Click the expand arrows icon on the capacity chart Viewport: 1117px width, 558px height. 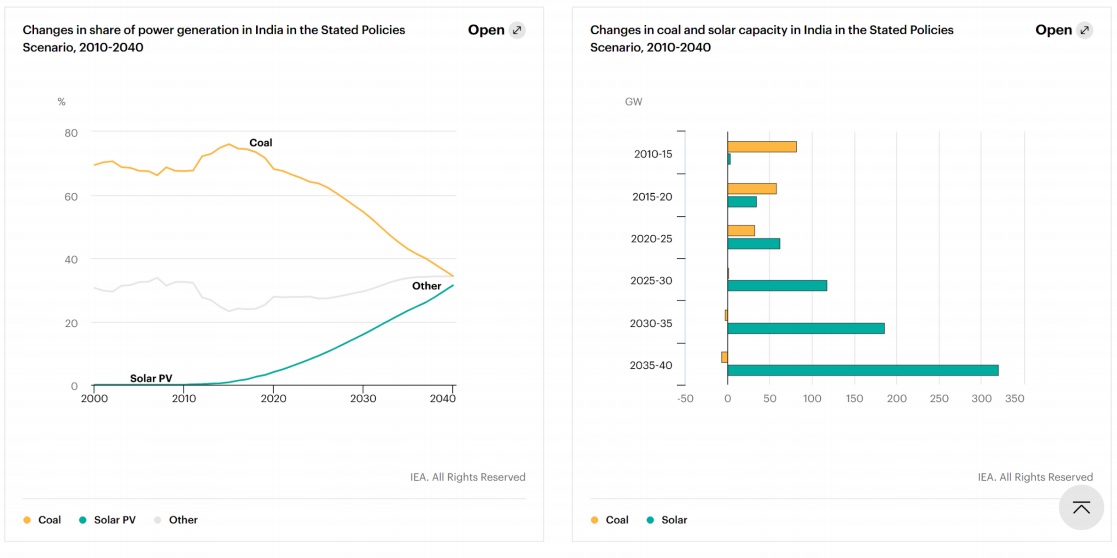coord(1084,30)
